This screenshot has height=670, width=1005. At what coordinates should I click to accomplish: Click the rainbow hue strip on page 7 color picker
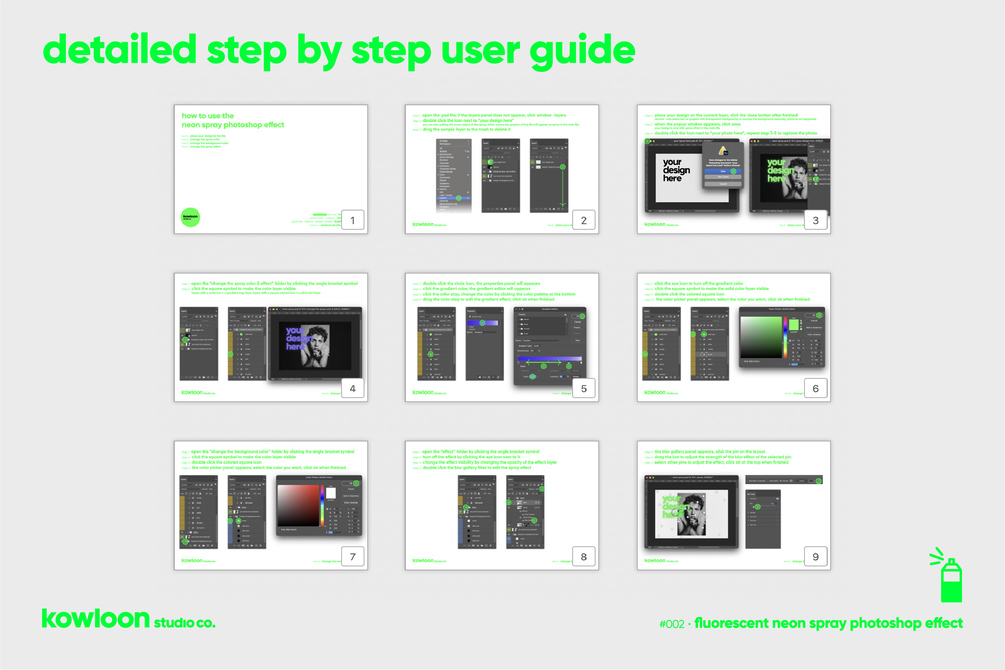[x=322, y=505]
